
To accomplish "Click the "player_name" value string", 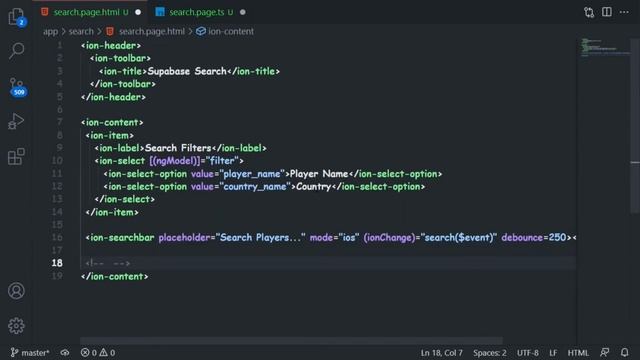I will point(252,174).
